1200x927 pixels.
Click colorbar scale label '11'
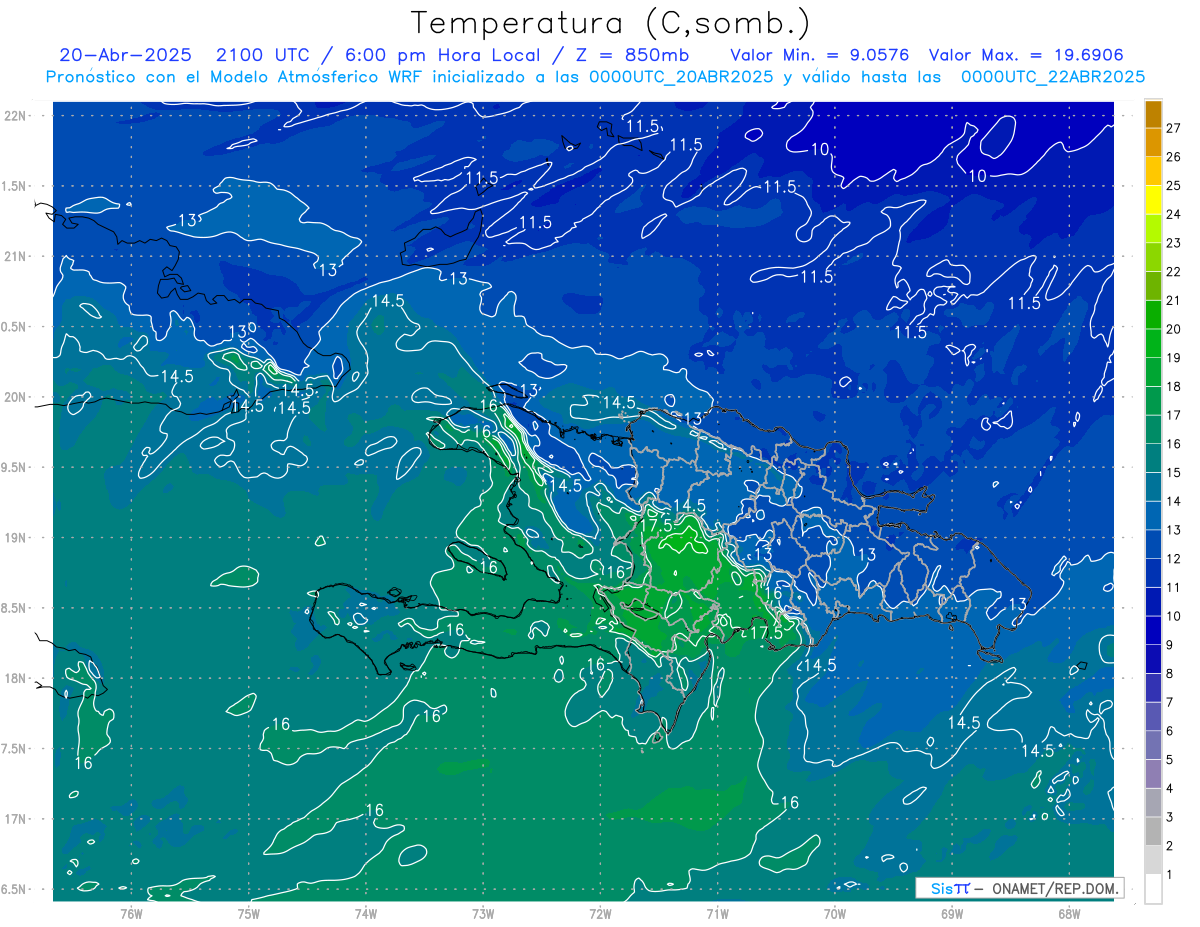(x=1174, y=587)
